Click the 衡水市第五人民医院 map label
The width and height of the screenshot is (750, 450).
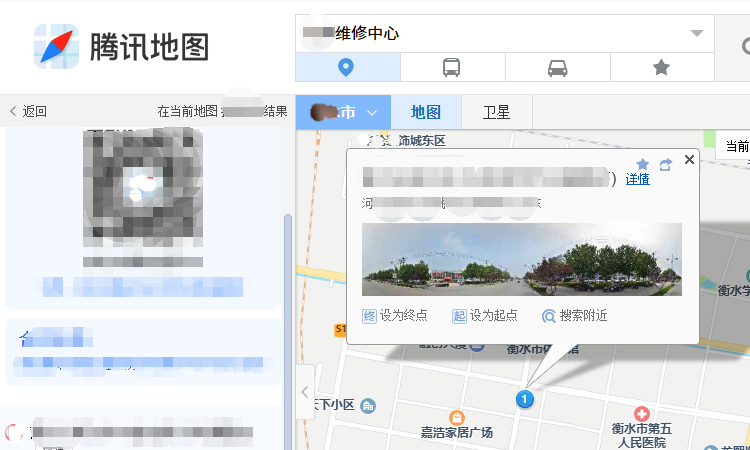641,435
